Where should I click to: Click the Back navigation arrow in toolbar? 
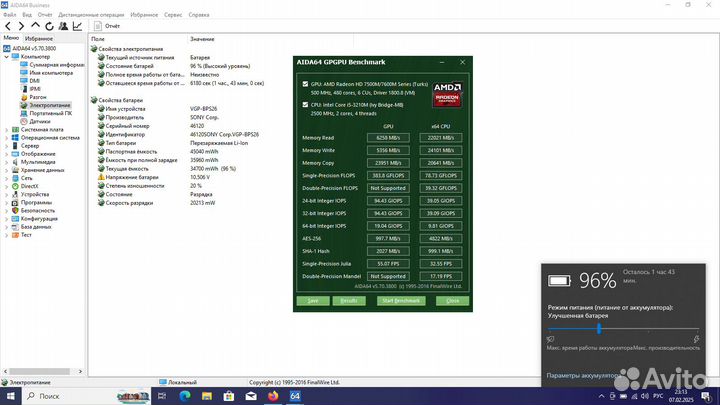tap(8, 26)
